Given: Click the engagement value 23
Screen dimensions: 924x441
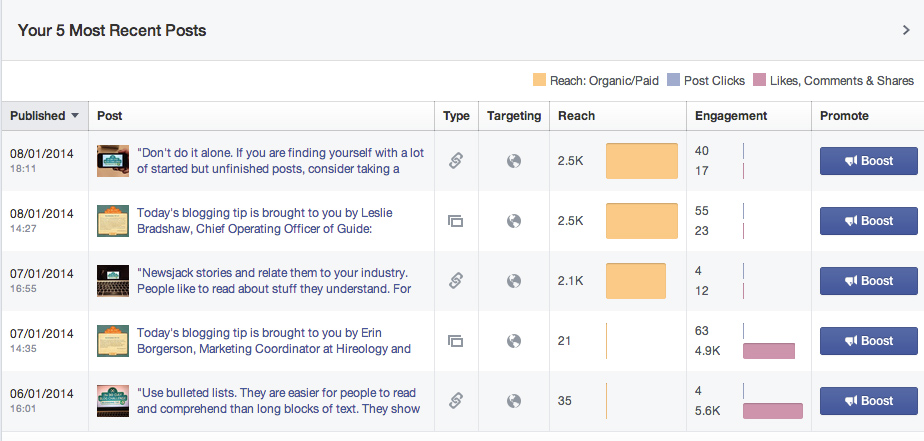Looking at the screenshot, I should click(x=702, y=231).
